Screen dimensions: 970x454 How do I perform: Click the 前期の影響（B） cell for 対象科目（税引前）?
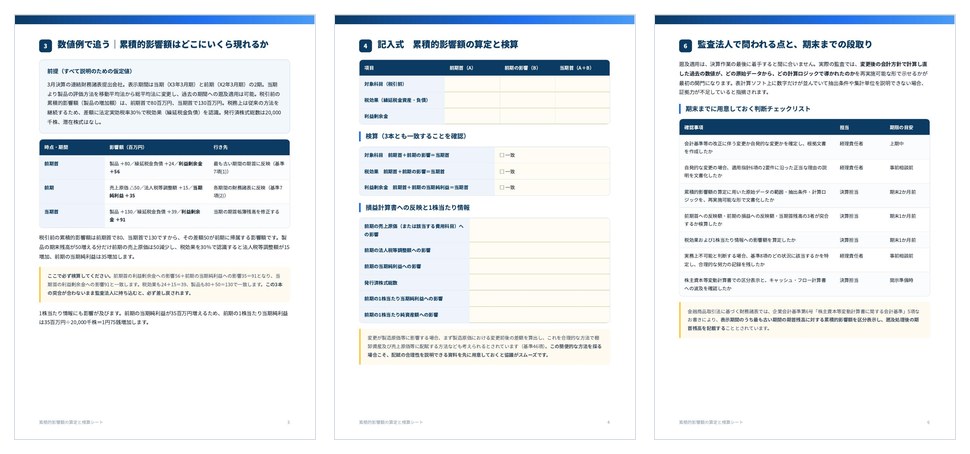pos(527,84)
